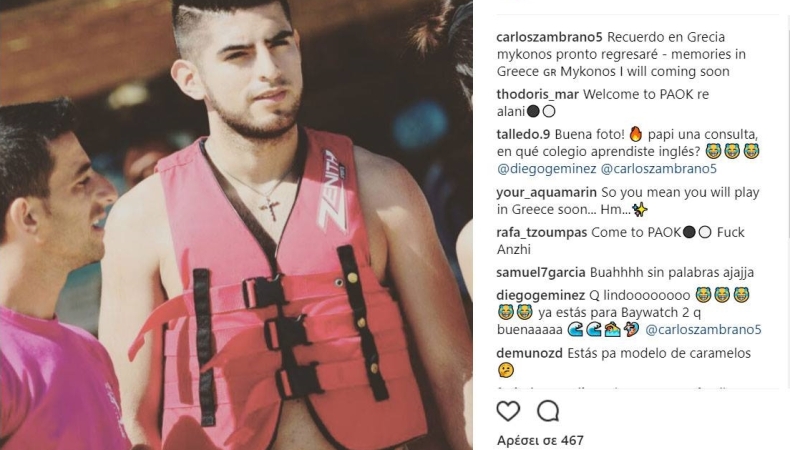Open rafa_tzoumpas commenter profile
Image resolution: width=790 pixels, height=450 pixels.
point(542,233)
